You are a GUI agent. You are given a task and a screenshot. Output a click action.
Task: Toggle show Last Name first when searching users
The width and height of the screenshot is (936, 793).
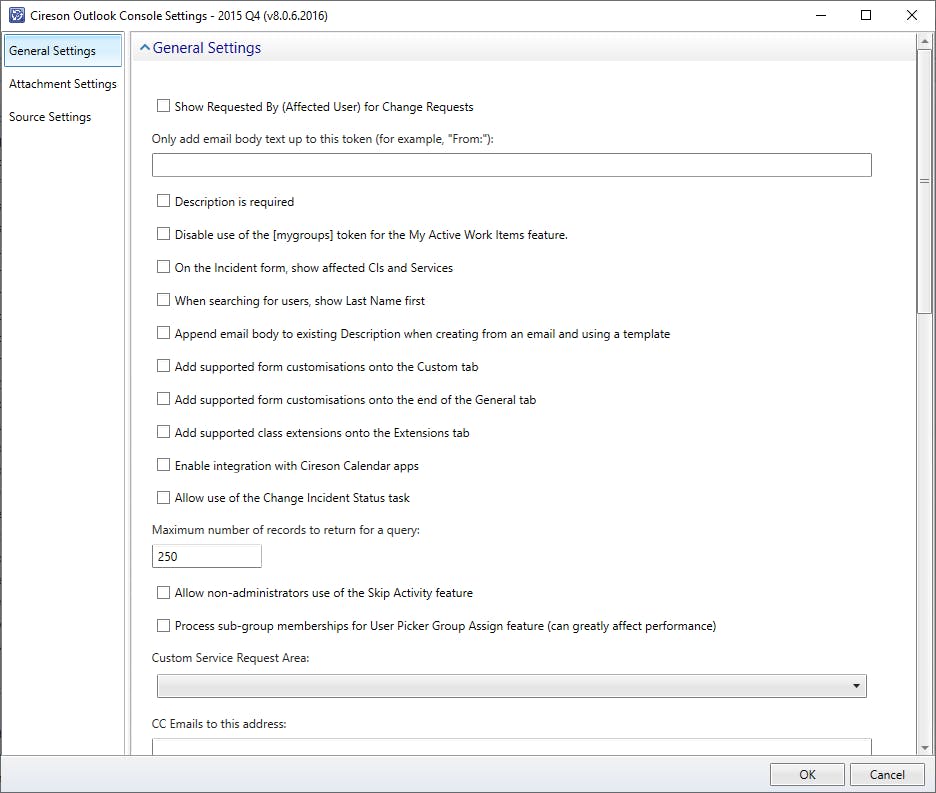[x=163, y=300]
